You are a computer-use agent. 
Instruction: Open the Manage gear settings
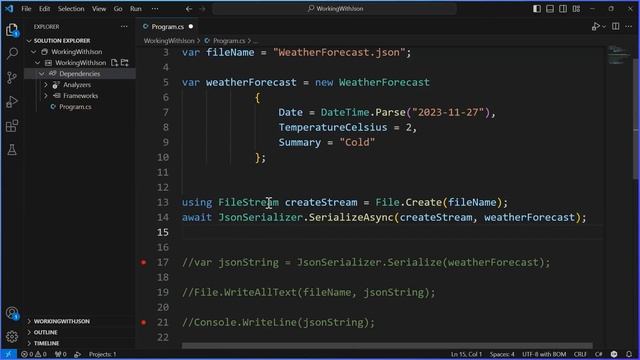click(12, 337)
